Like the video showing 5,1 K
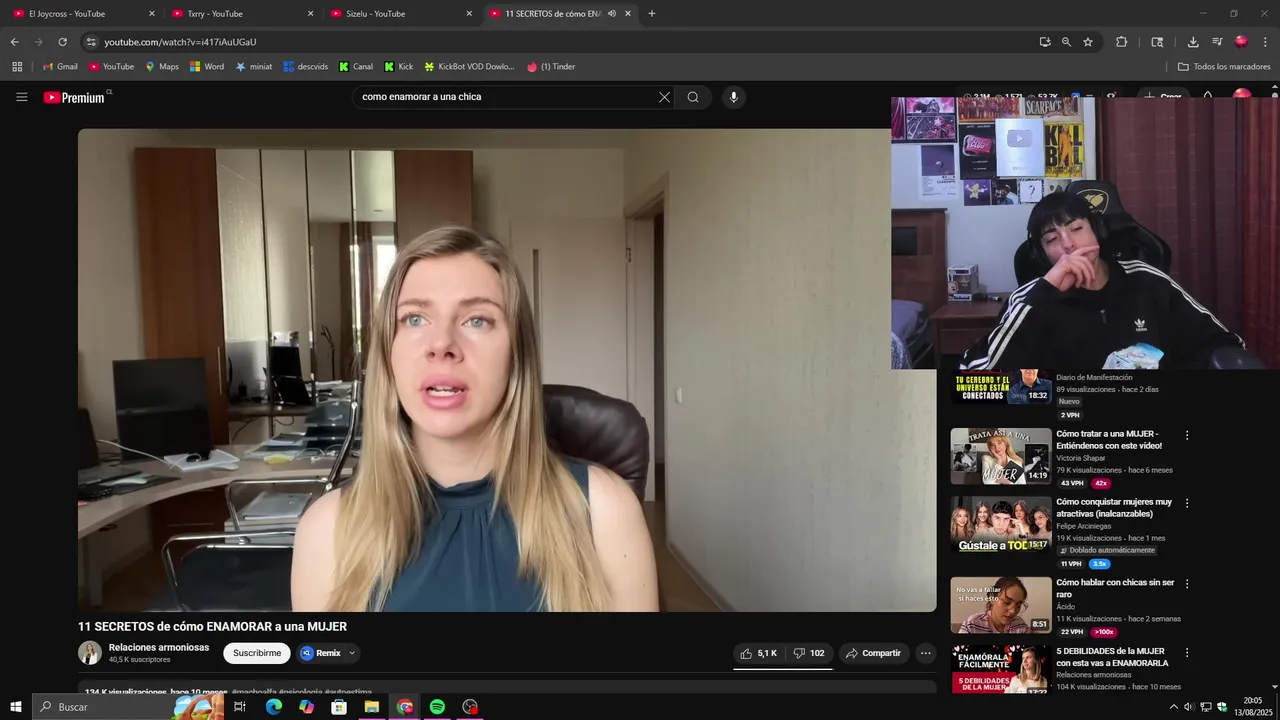This screenshot has height=720, width=1280. click(758, 653)
